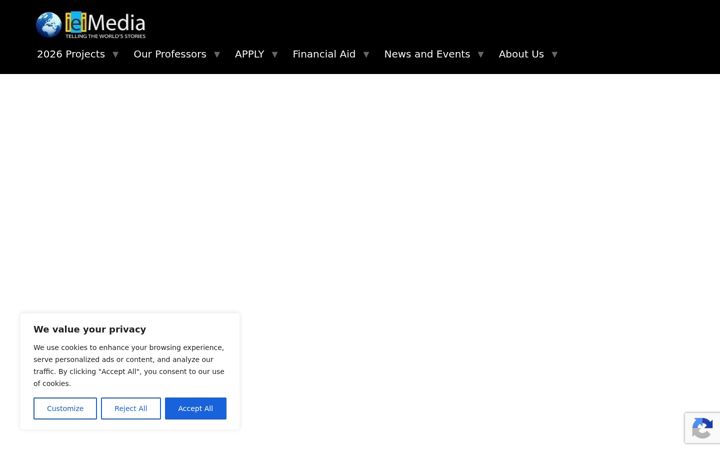Expand the Financial Aid dropdown arrow

366,55
